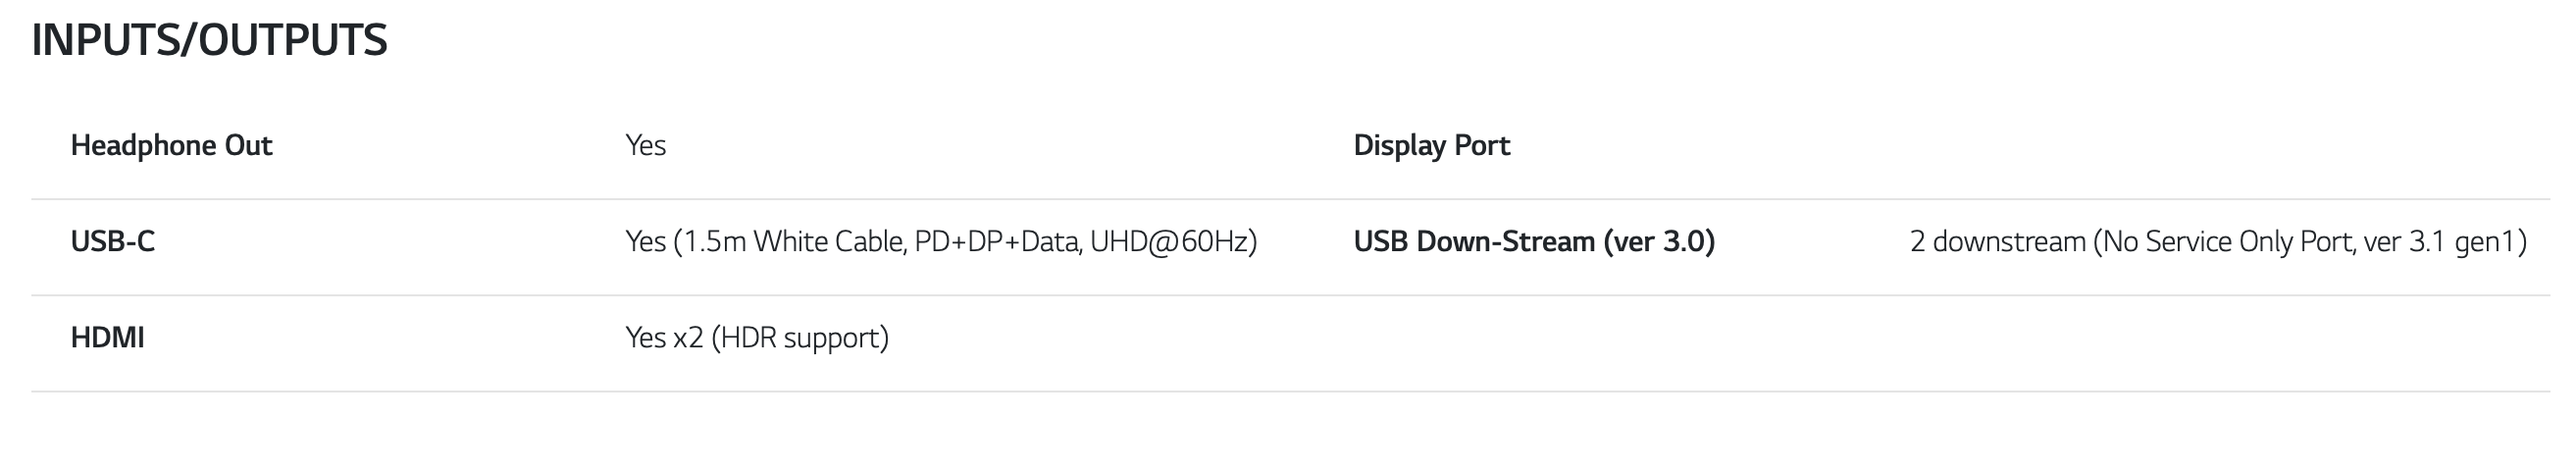Screen dimensions: 2576x471
Task: Select the Headphone Out label
Action: [x=171, y=146]
